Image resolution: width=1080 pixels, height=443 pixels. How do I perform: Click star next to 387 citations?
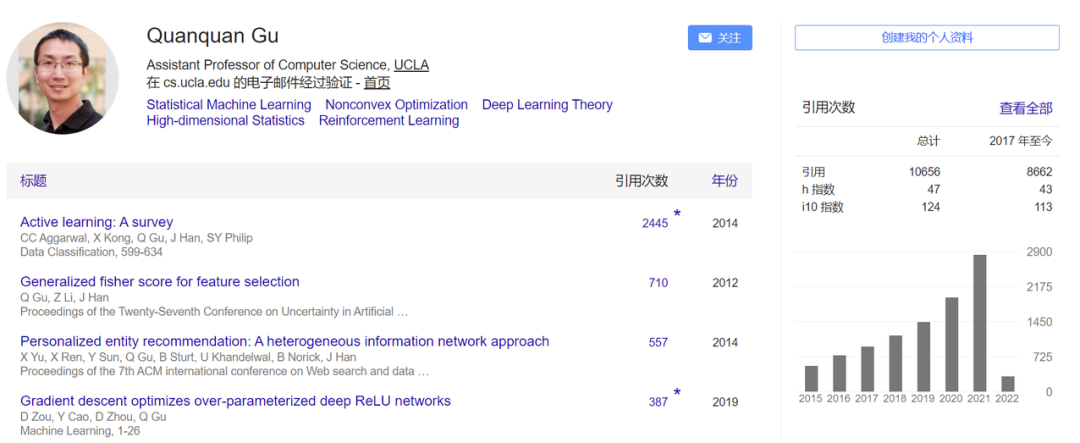click(677, 393)
